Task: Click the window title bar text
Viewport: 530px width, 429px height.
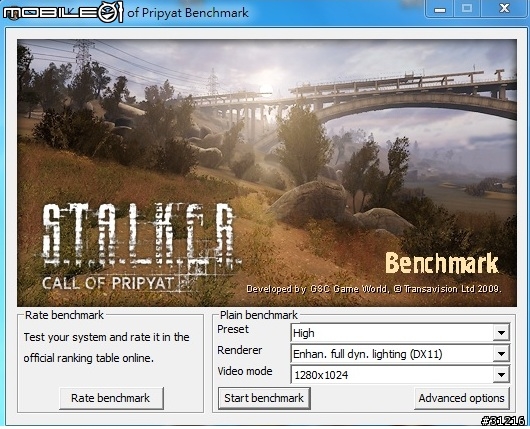Action: click(188, 13)
